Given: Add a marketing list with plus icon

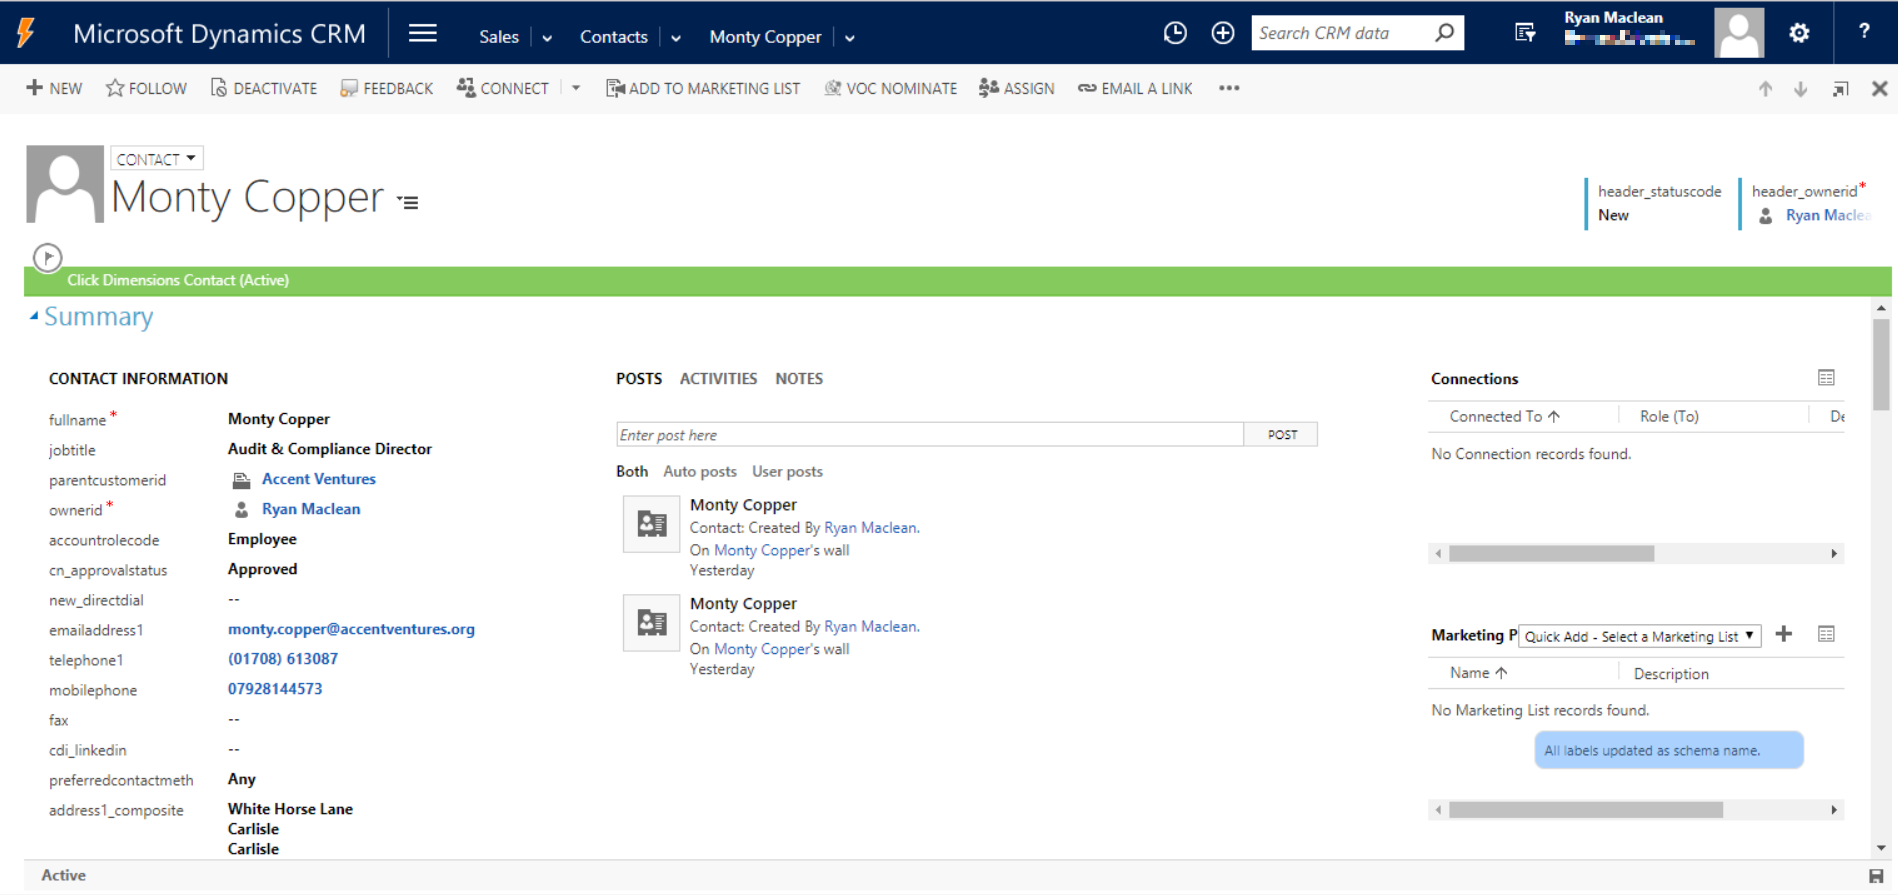Looking at the screenshot, I should (x=1783, y=634).
